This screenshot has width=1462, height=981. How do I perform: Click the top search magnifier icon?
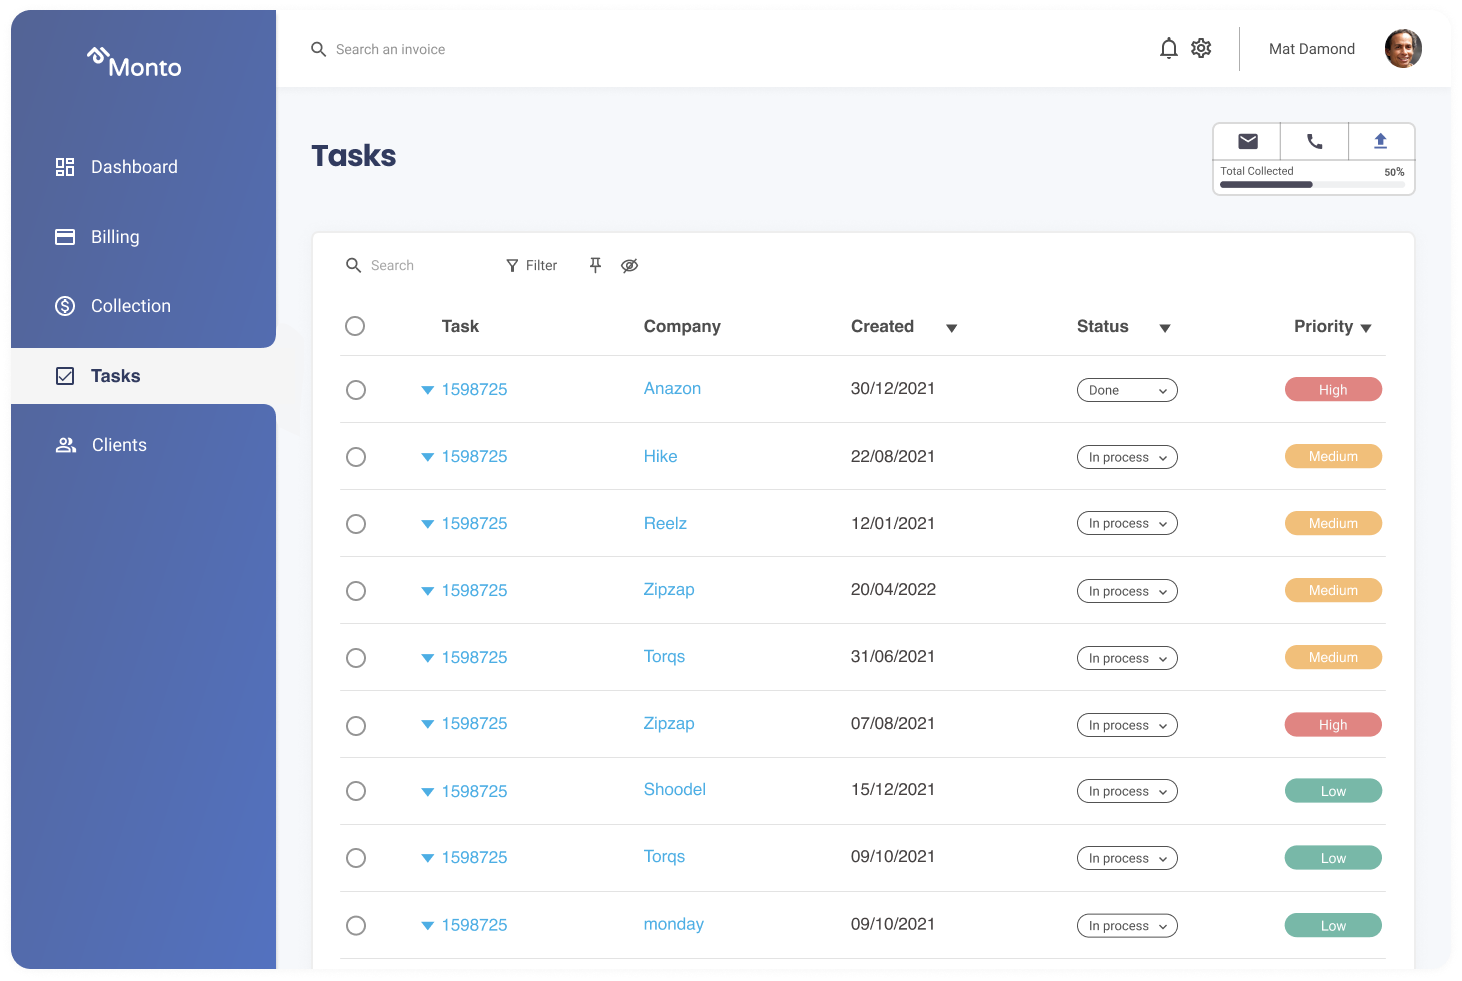coord(318,49)
